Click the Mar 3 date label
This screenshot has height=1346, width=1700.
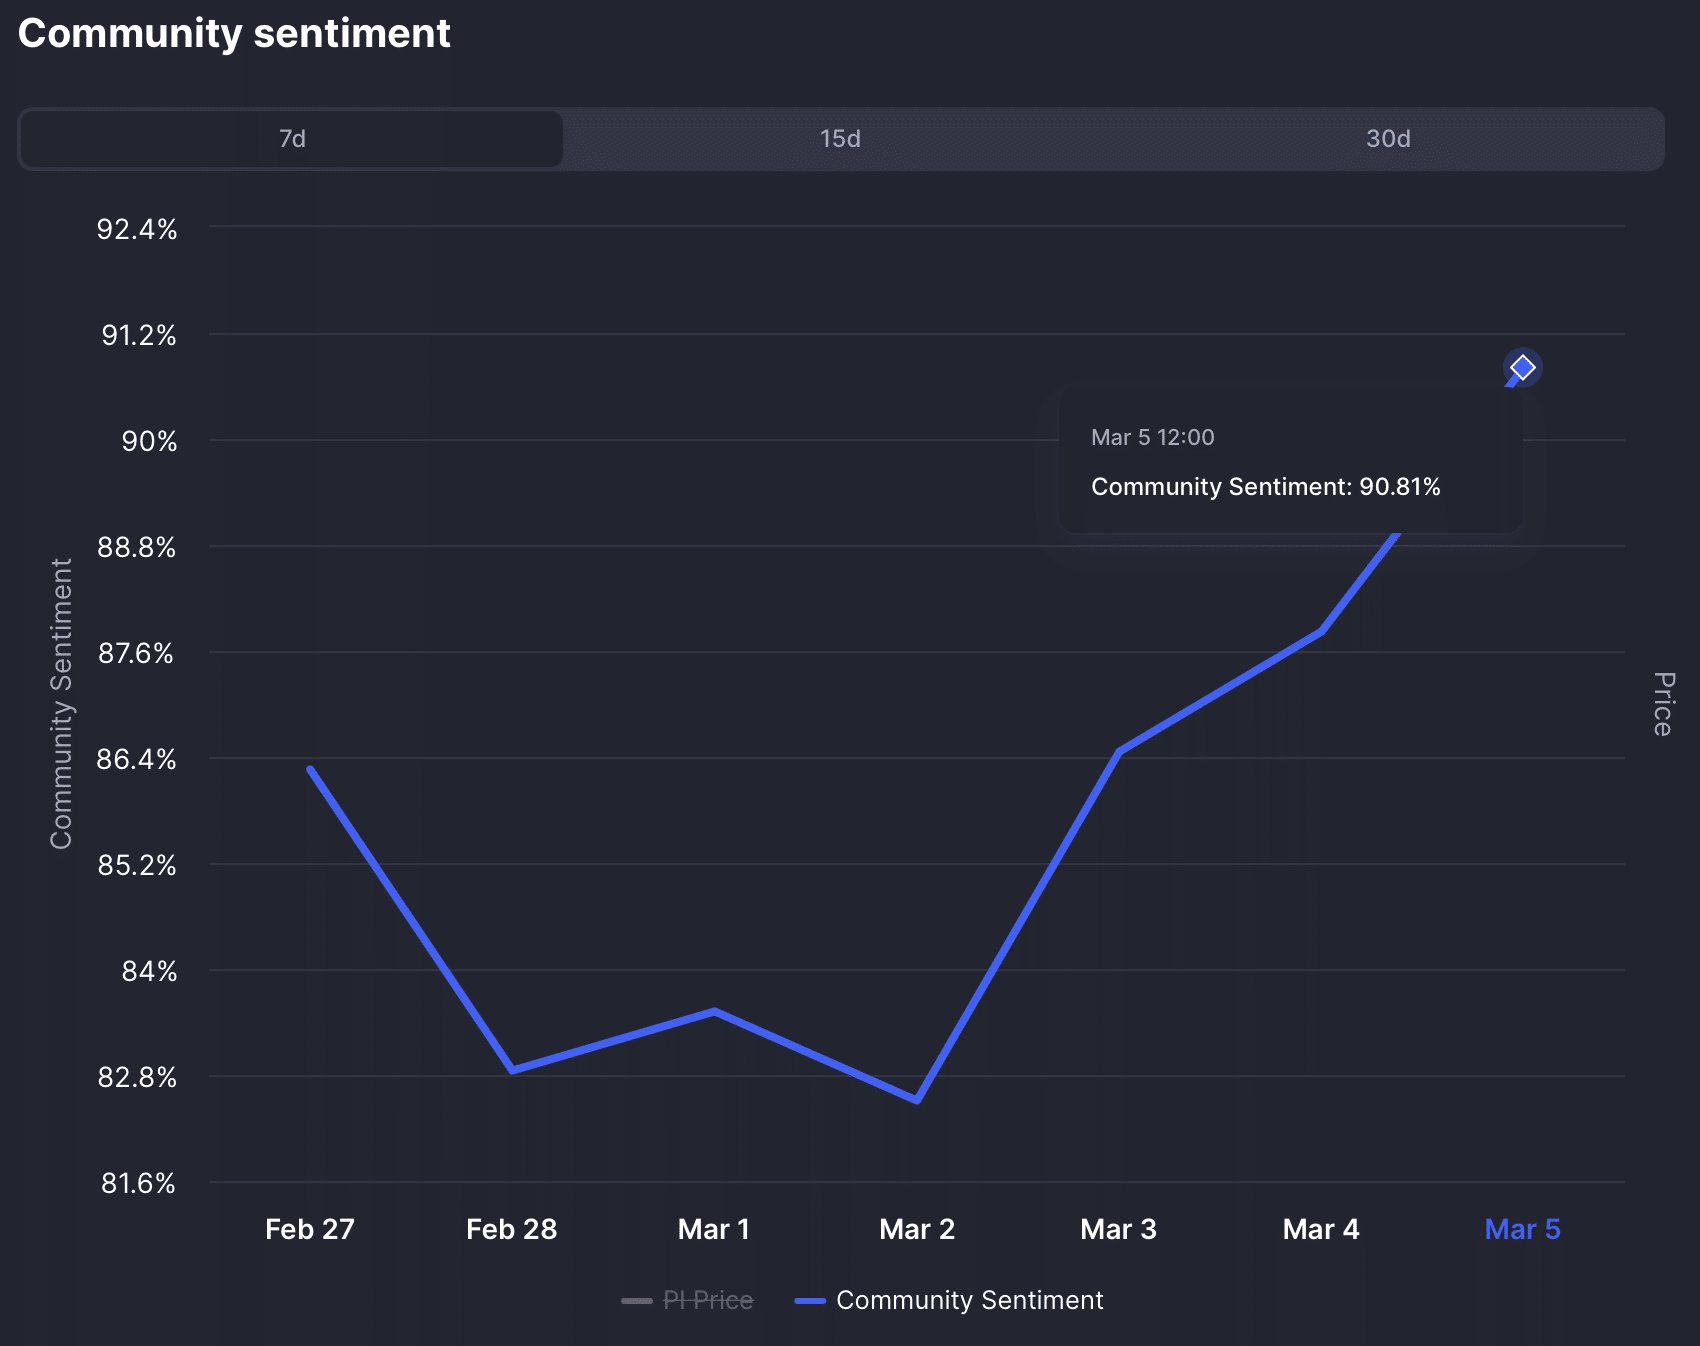1117,1229
